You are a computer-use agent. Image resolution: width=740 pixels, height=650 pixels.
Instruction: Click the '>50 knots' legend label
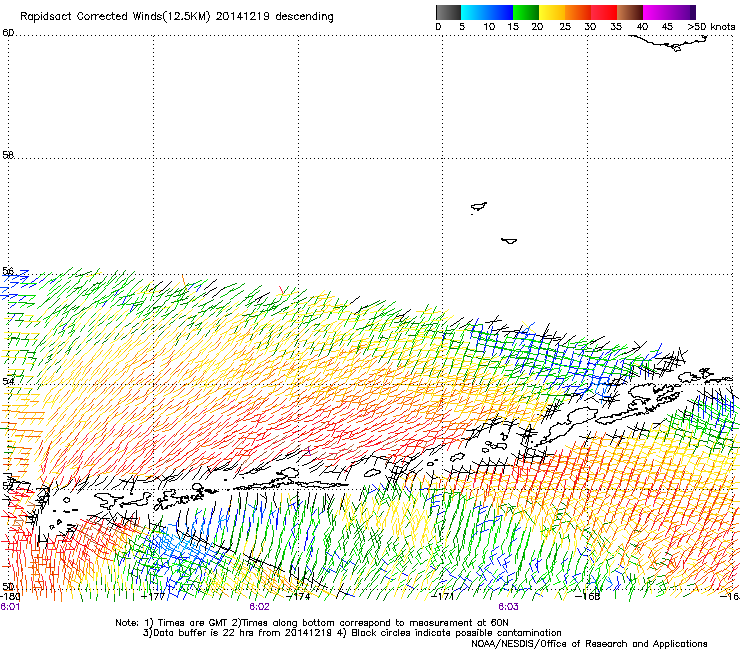[x=712, y=27]
